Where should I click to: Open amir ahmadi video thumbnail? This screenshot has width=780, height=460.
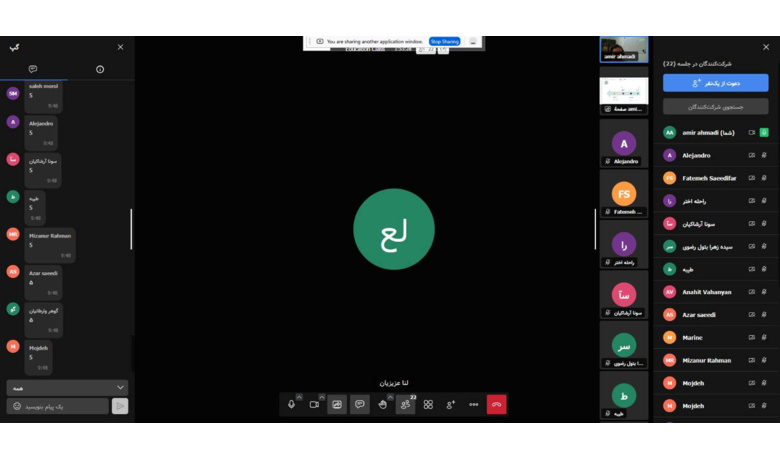[x=624, y=49]
